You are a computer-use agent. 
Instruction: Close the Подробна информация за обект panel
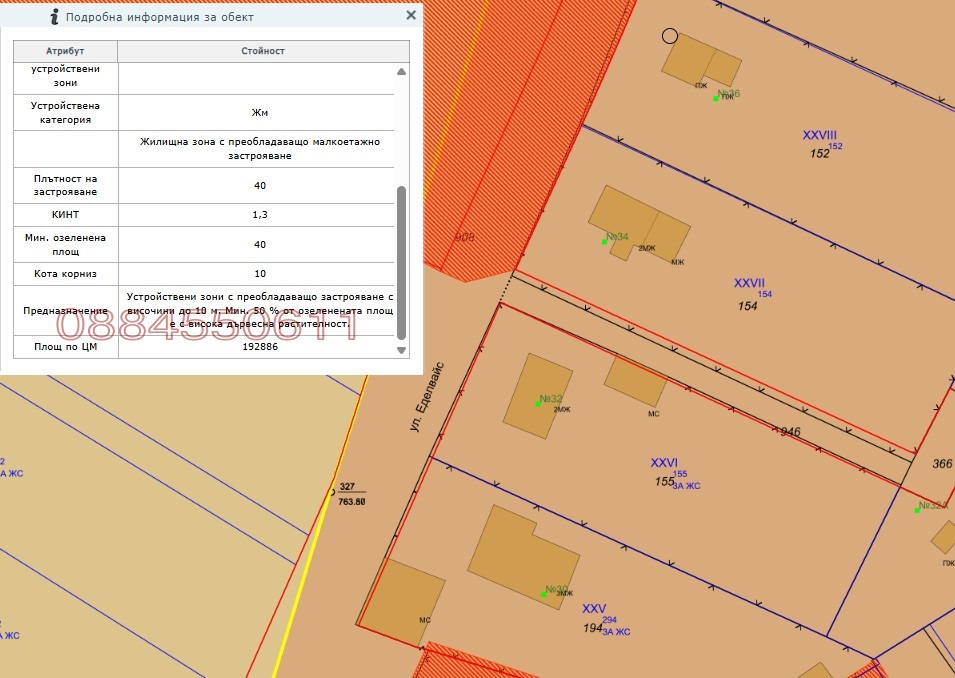411,16
